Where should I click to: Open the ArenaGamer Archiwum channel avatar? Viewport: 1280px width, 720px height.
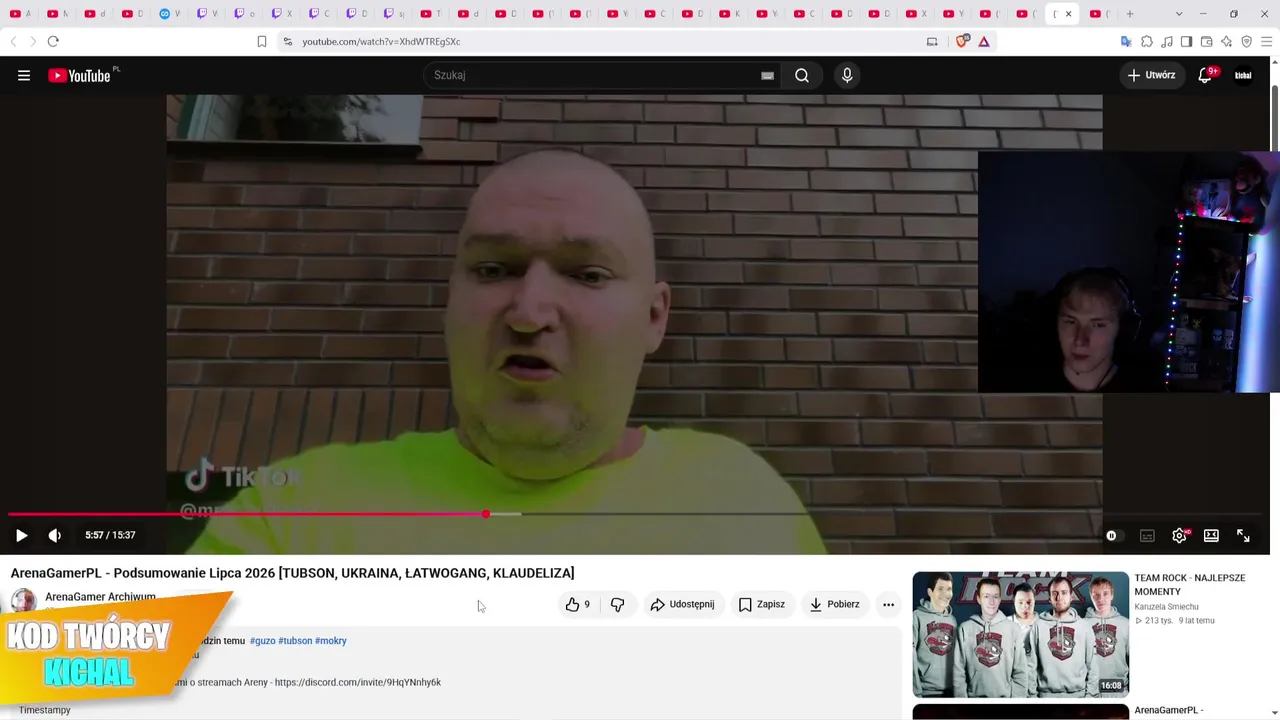(x=23, y=601)
